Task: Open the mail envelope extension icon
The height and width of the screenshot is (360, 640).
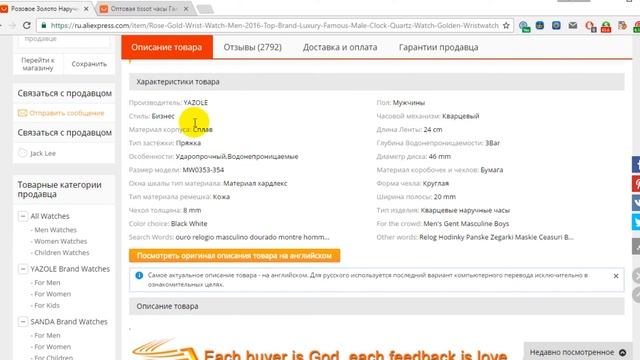Action: [573, 25]
